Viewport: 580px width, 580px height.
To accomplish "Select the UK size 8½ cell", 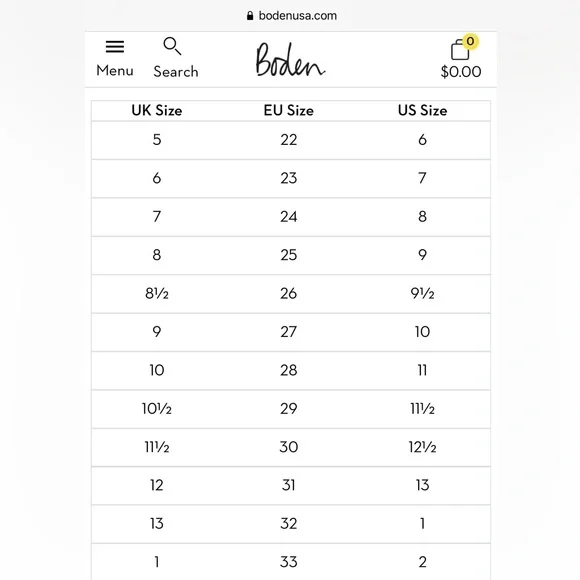I will tap(157, 293).
